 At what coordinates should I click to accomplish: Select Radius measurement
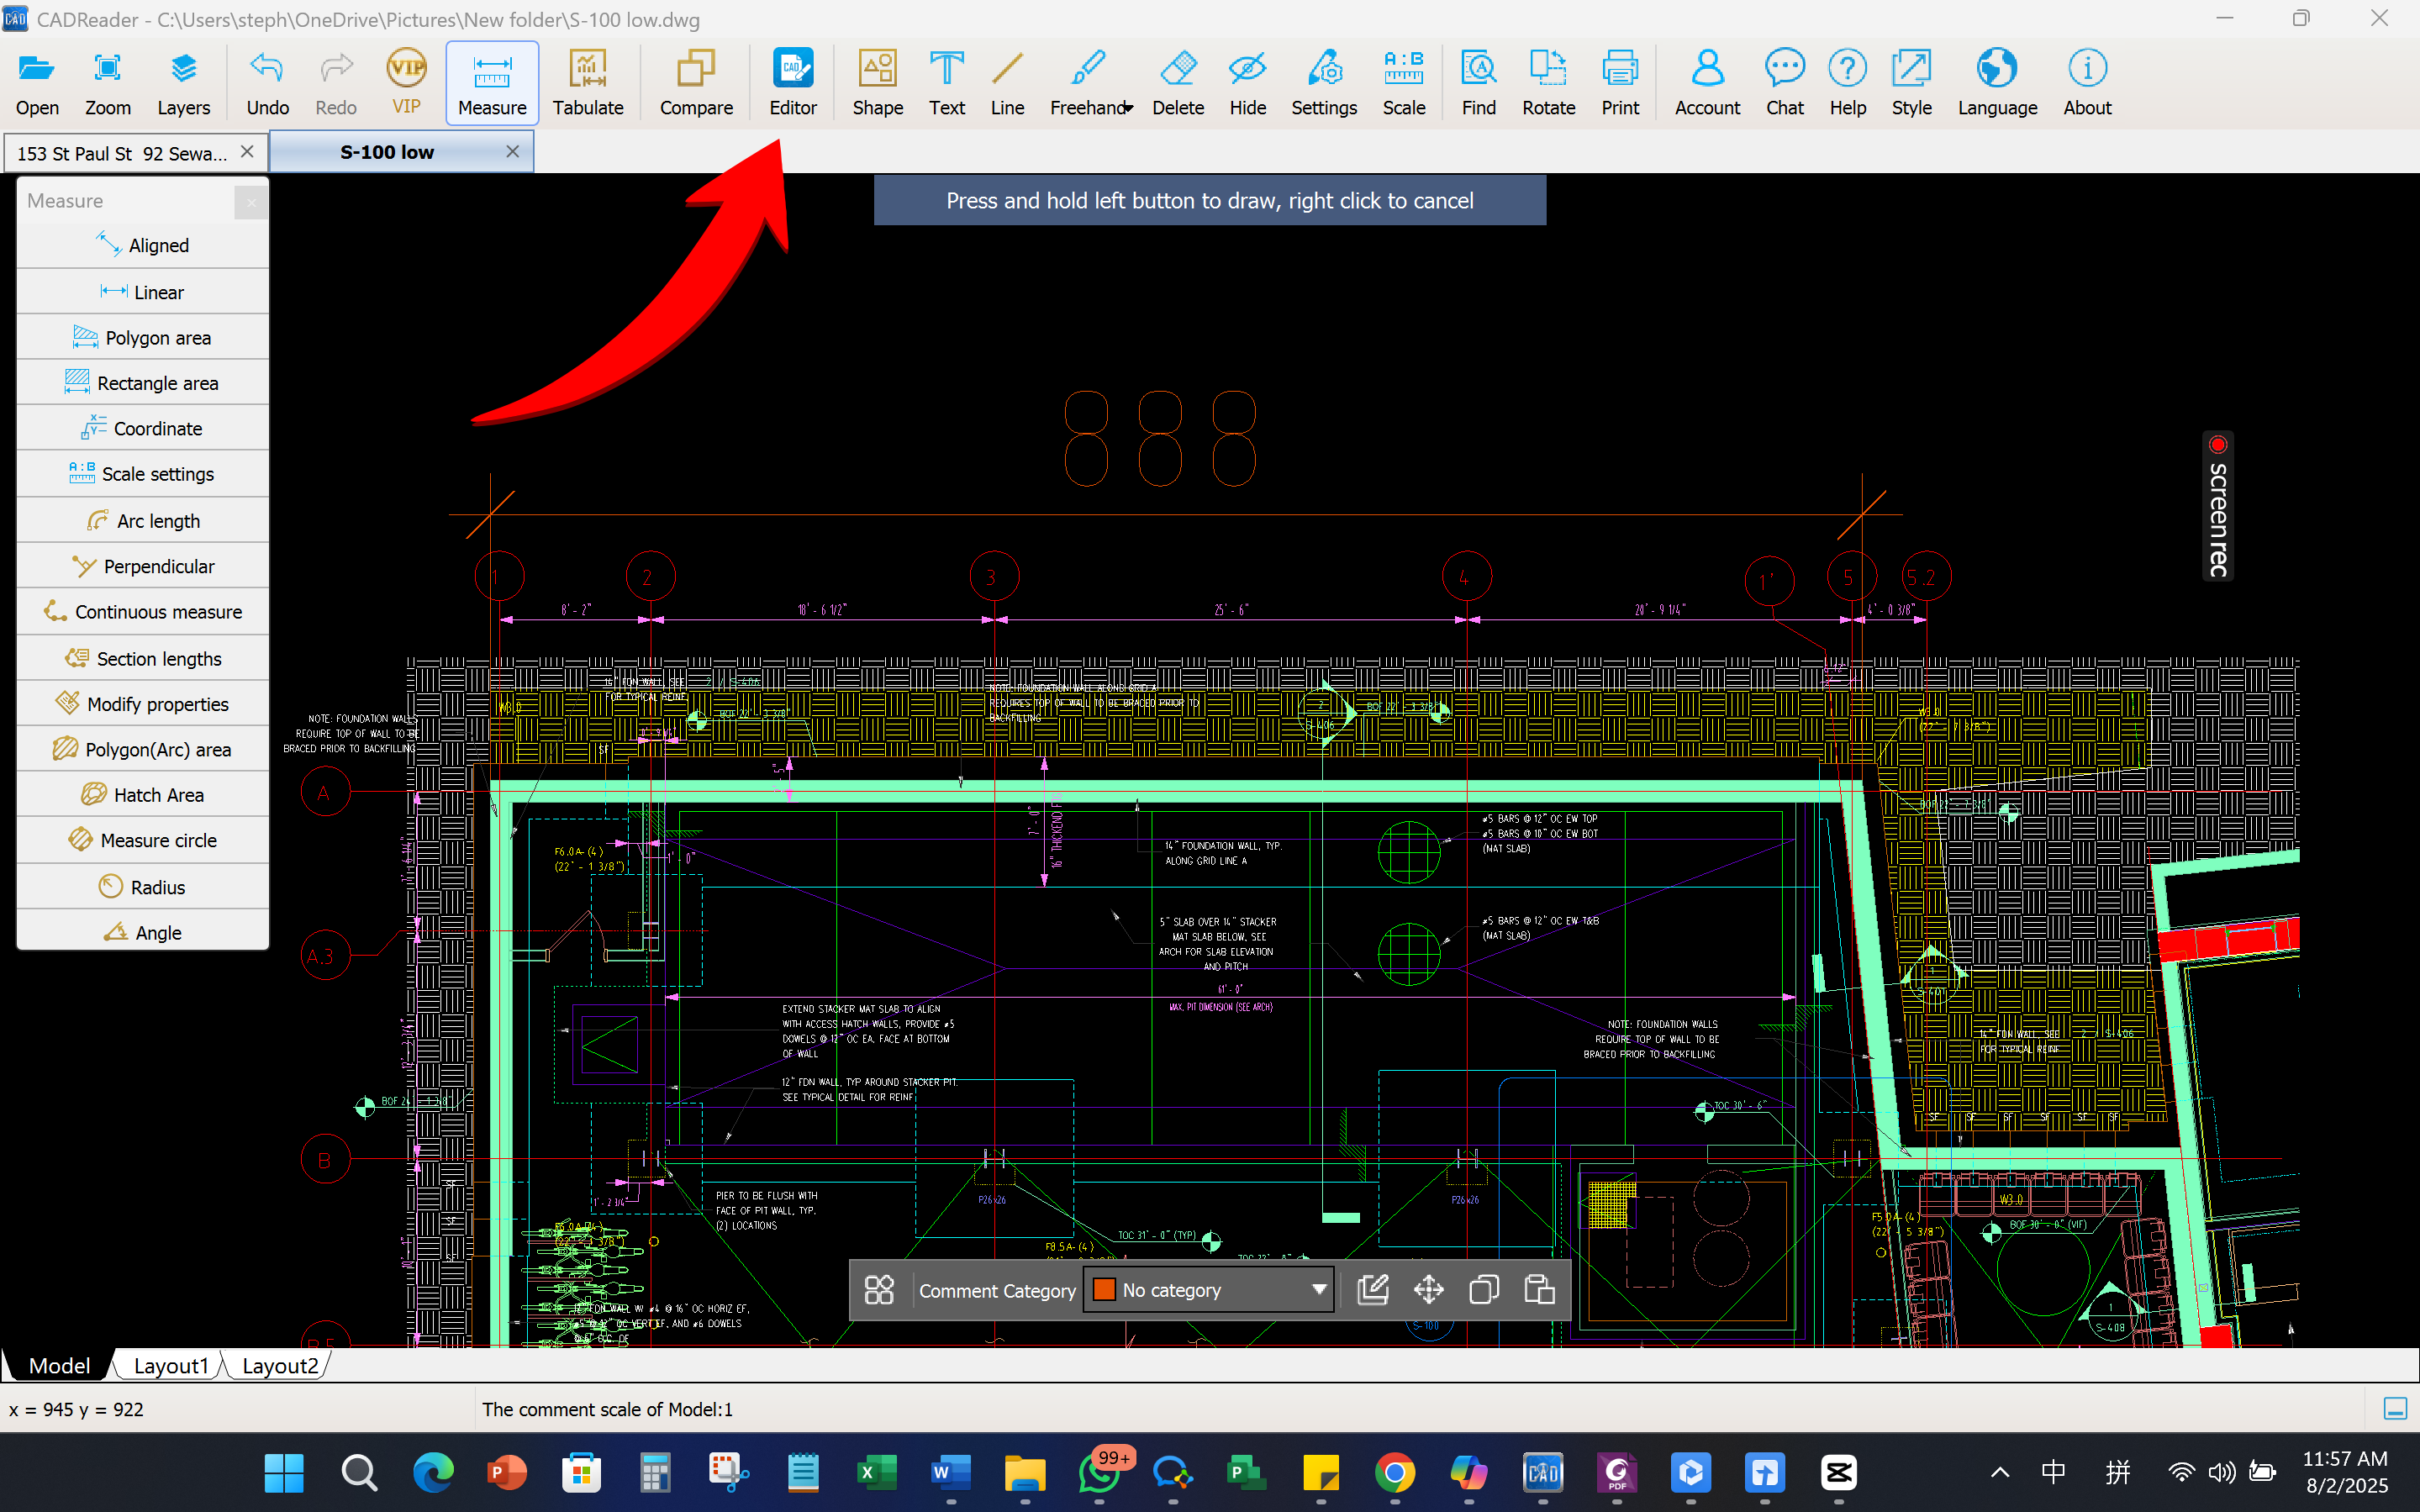(143, 887)
